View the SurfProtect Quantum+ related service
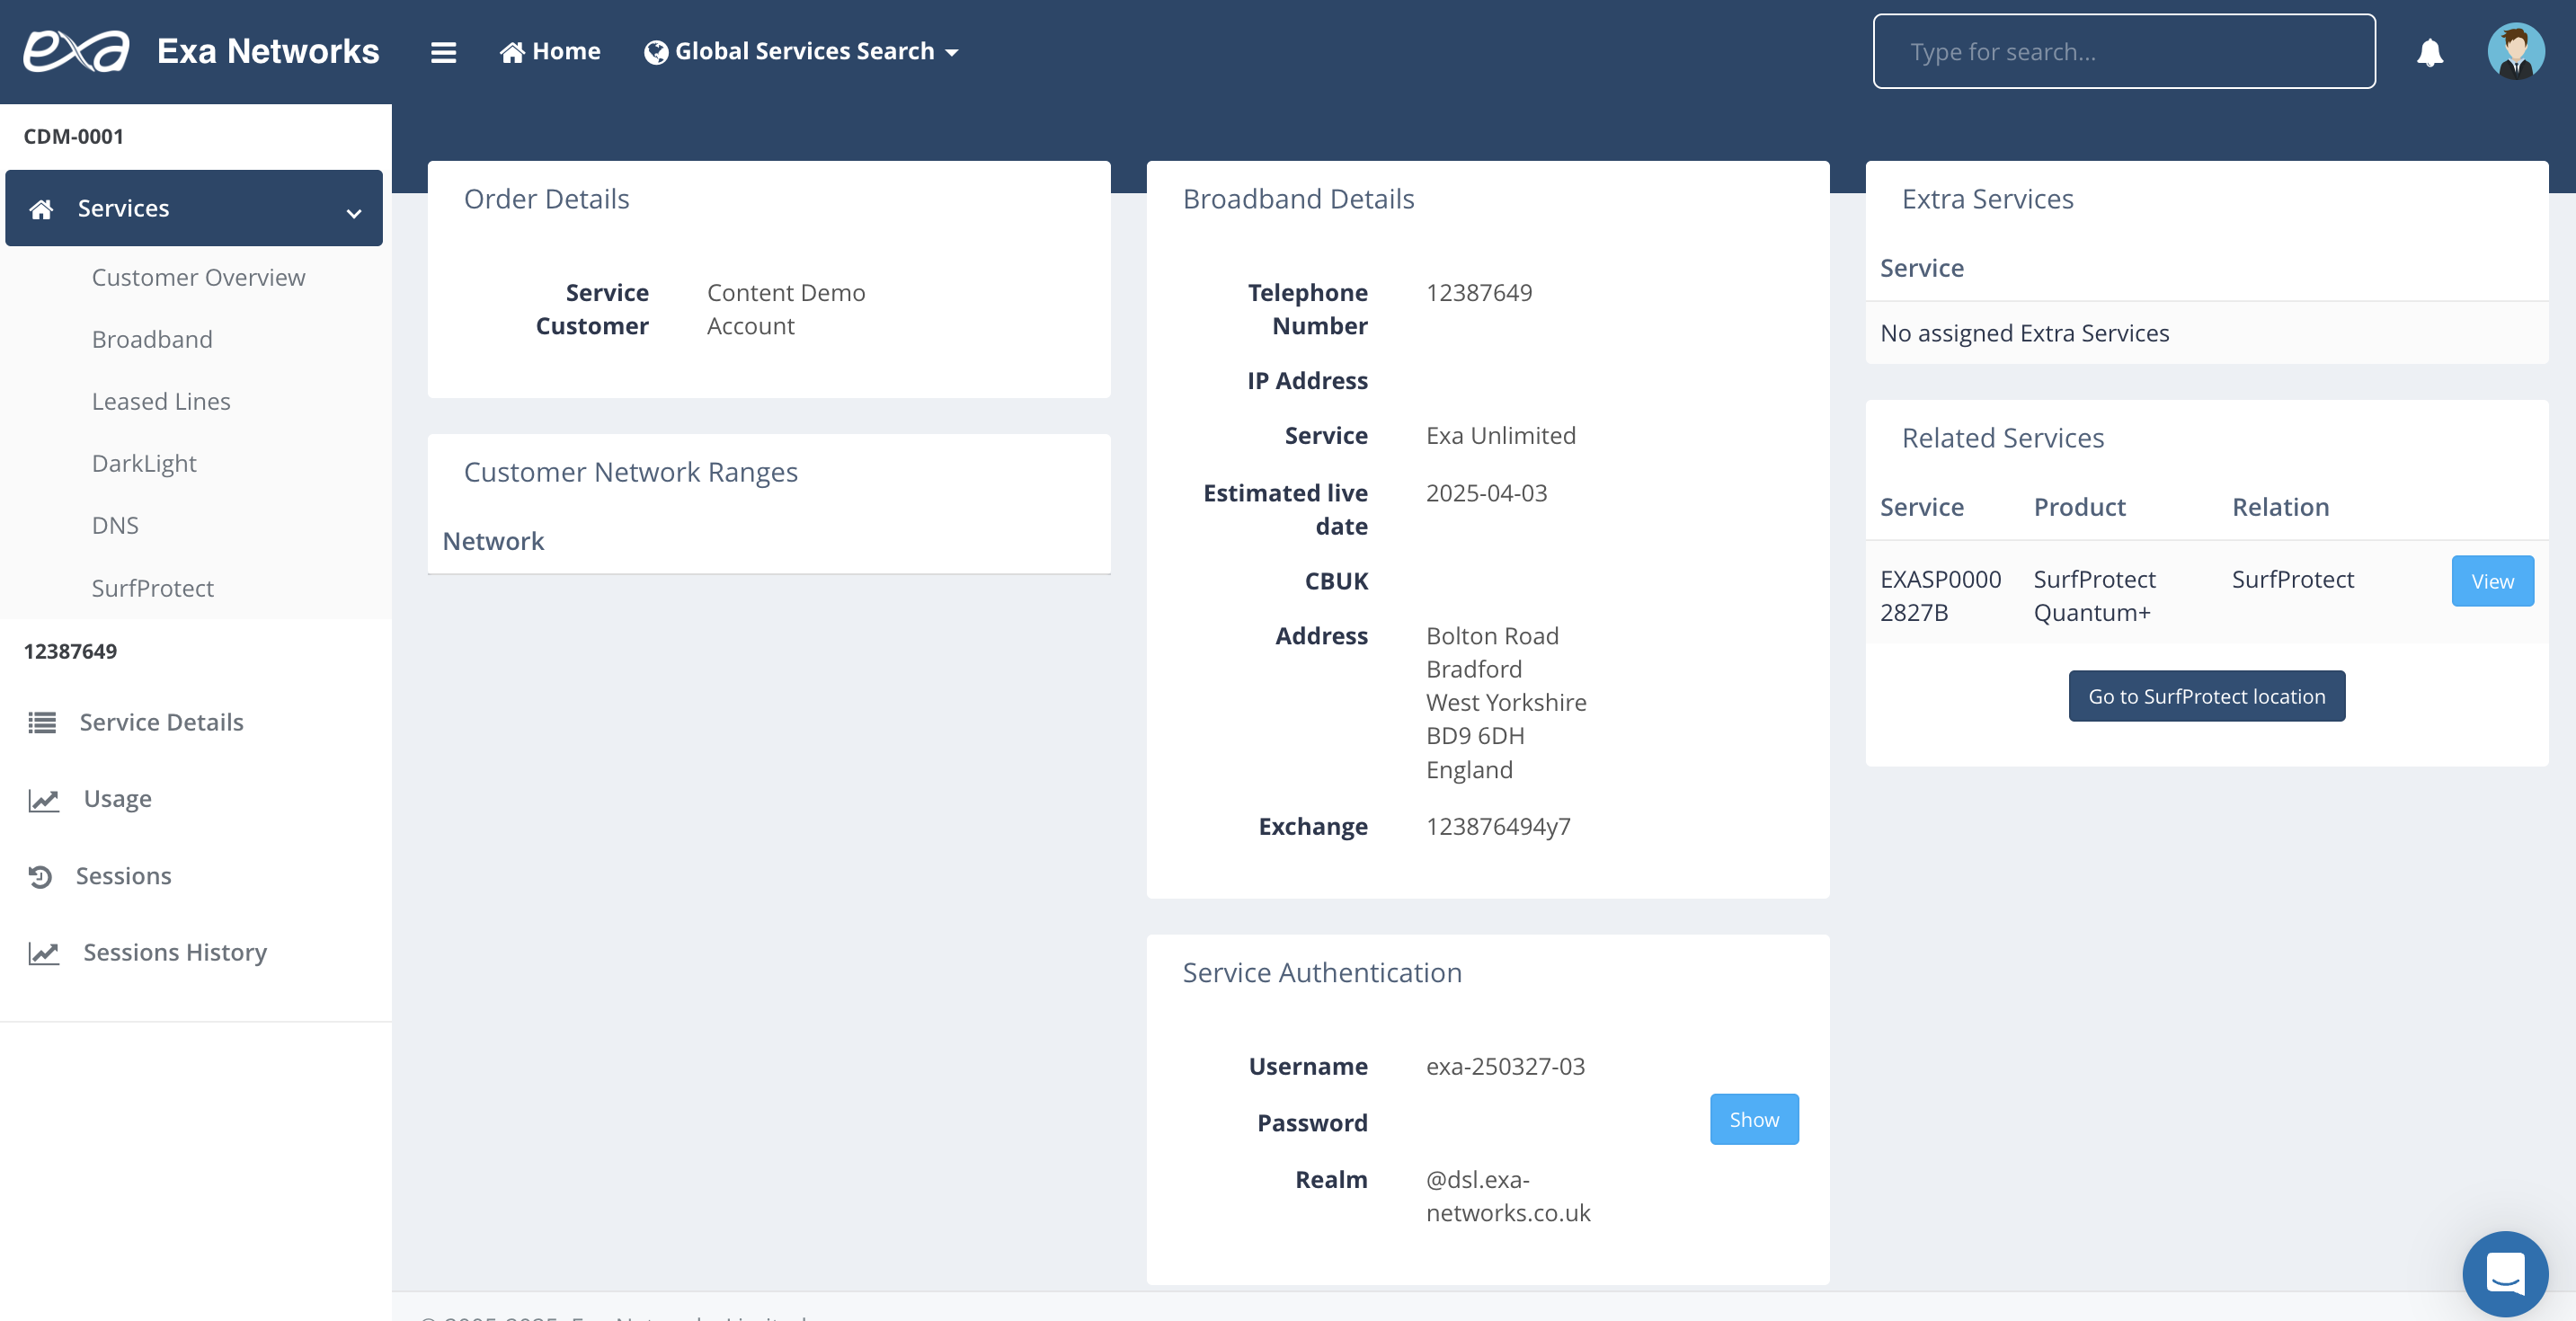The height and width of the screenshot is (1321, 2576). pos(2491,581)
